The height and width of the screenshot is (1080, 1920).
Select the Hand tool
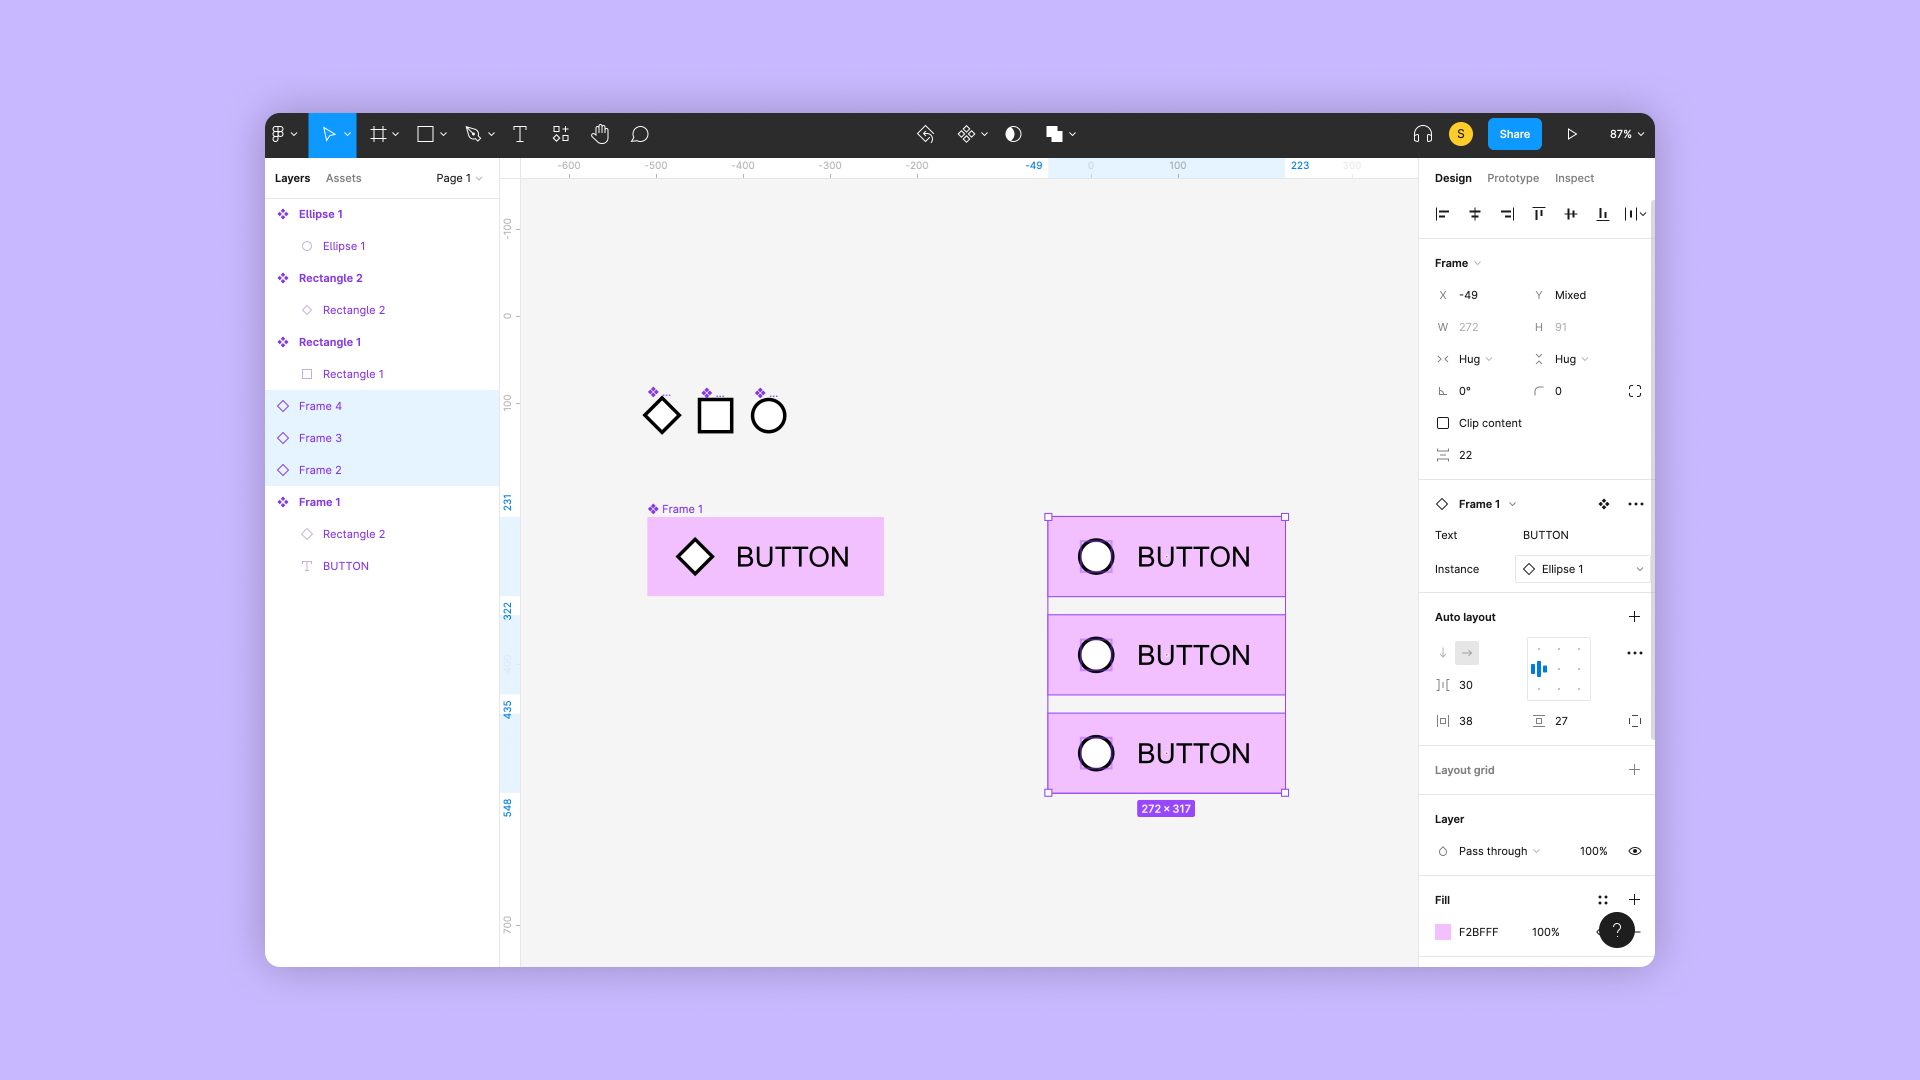tap(600, 134)
